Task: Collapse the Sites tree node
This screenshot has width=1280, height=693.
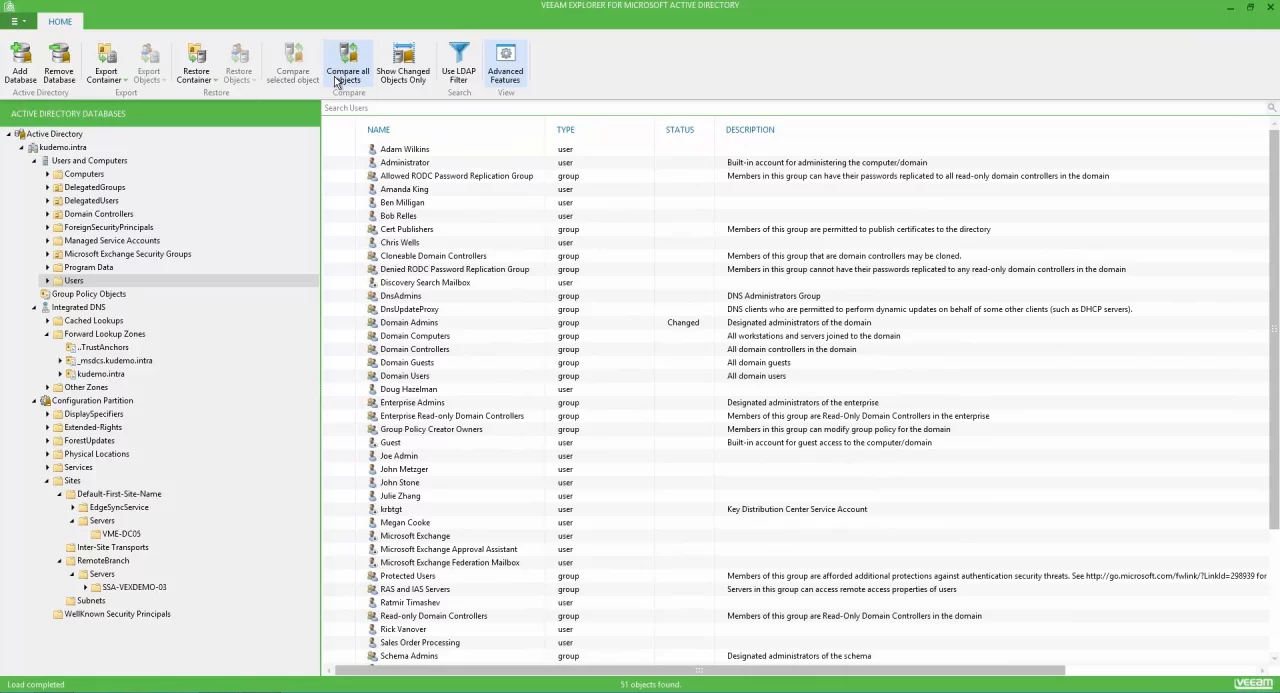Action: click(x=47, y=481)
